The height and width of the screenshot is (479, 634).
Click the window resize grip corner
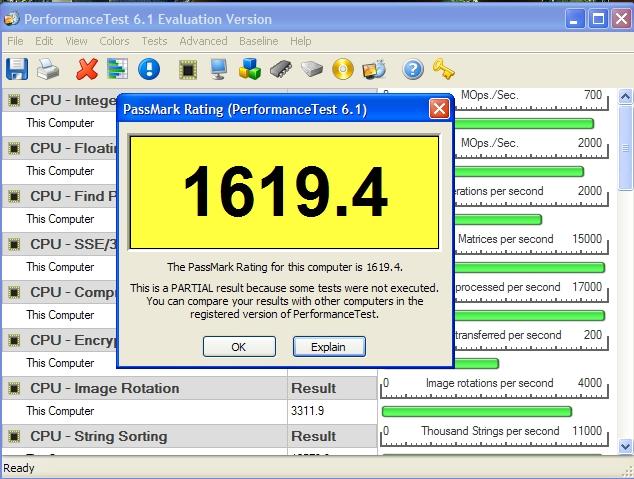pos(628,471)
